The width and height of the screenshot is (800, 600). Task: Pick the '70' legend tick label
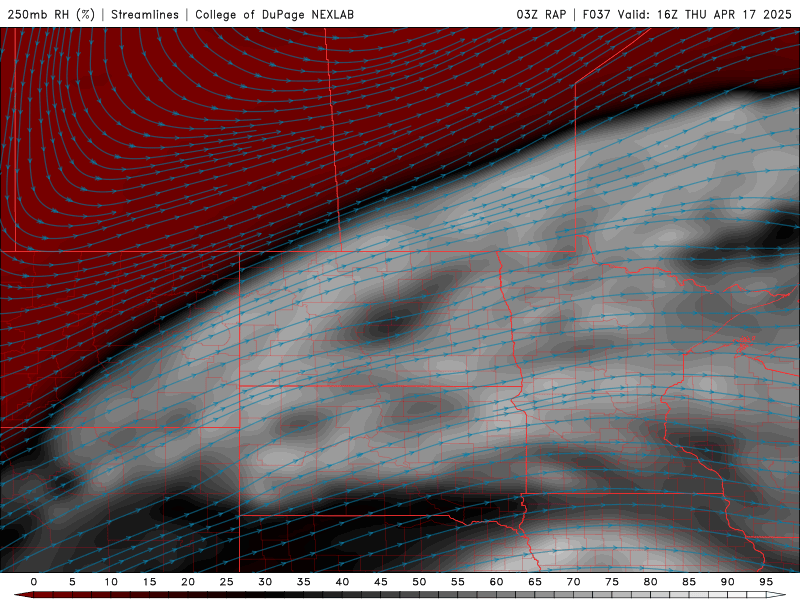coord(573,582)
